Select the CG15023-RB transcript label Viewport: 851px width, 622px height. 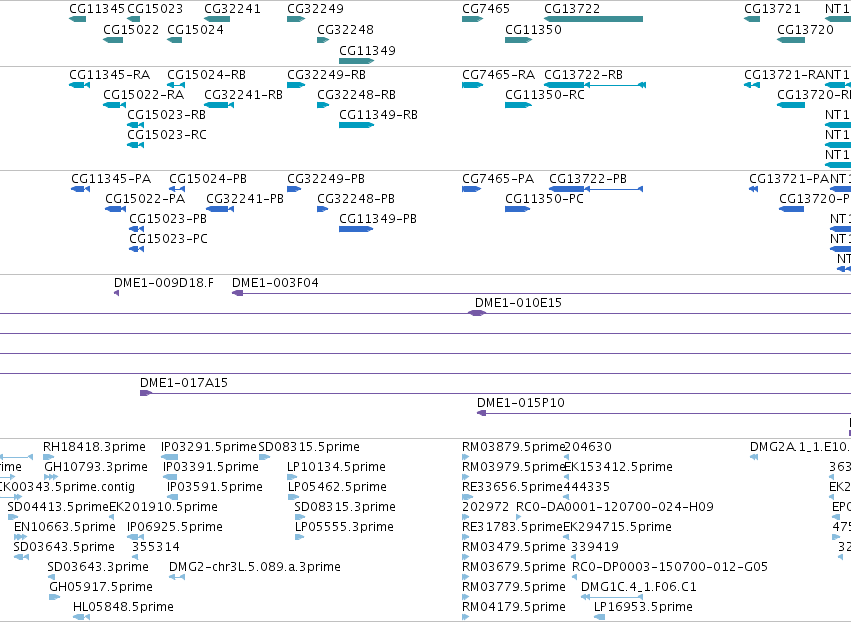(167, 115)
